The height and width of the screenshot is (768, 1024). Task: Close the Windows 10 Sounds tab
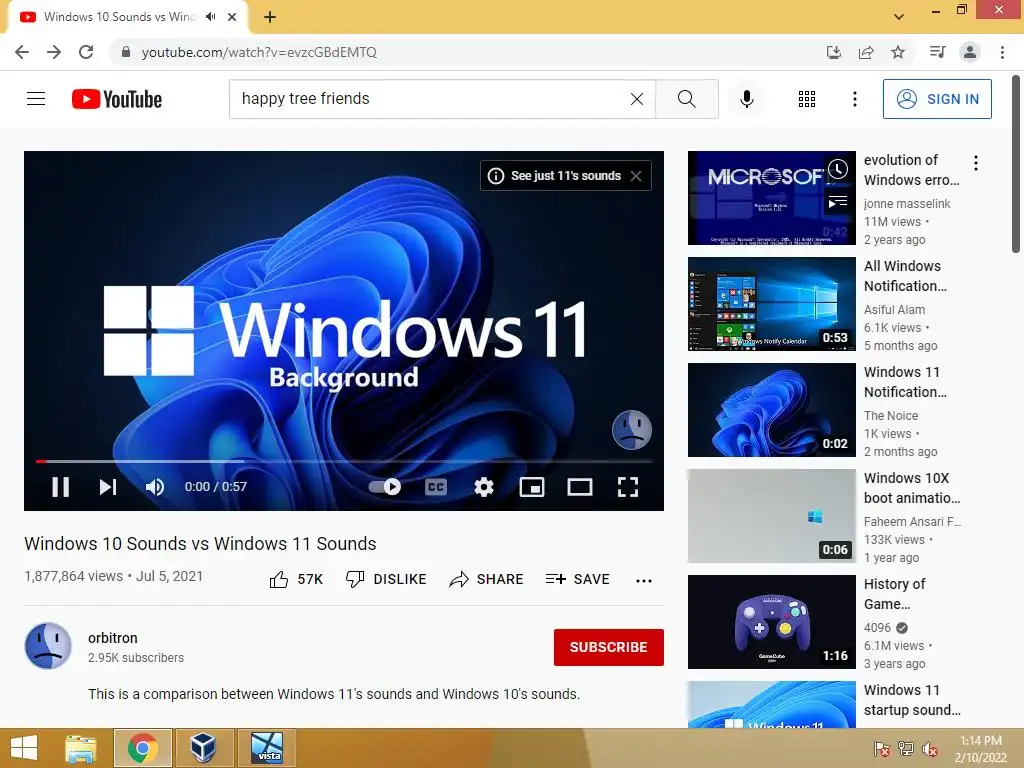point(232,17)
